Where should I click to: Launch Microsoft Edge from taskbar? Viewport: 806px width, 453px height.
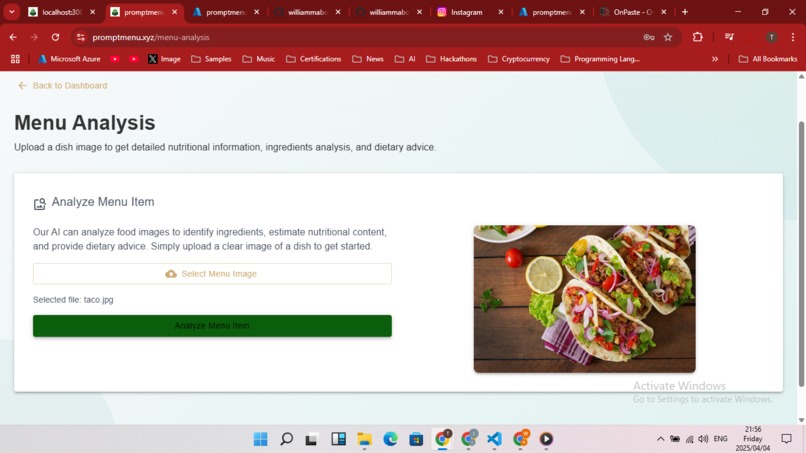coord(391,439)
